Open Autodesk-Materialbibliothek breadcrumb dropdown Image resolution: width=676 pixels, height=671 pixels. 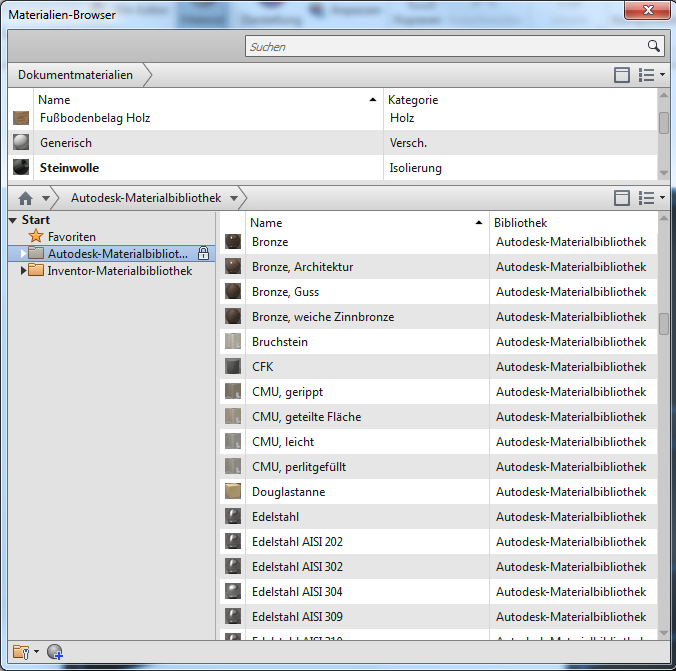[x=234, y=198]
